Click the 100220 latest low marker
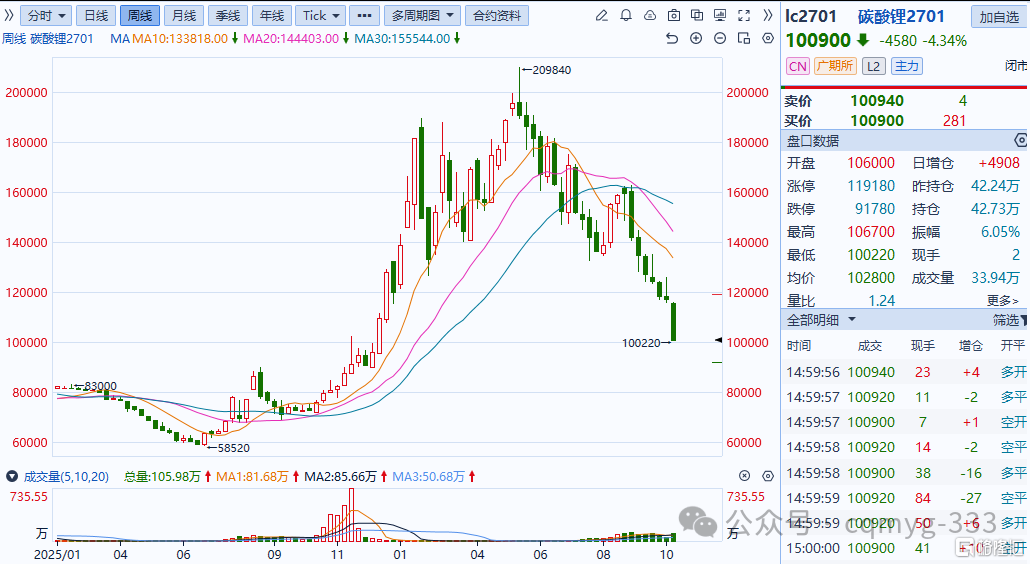The image size is (1030, 564). (x=641, y=343)
